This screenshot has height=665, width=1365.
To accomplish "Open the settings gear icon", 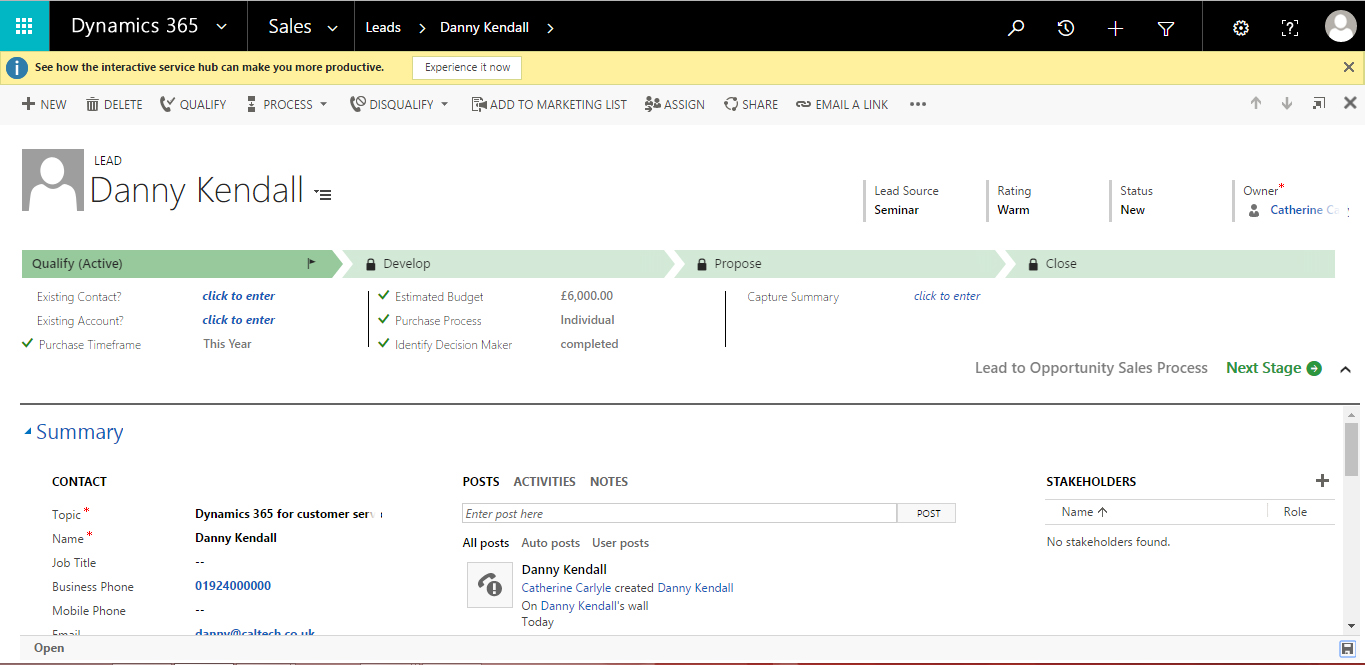I will pyautogui.click(x=1241, y=28).
